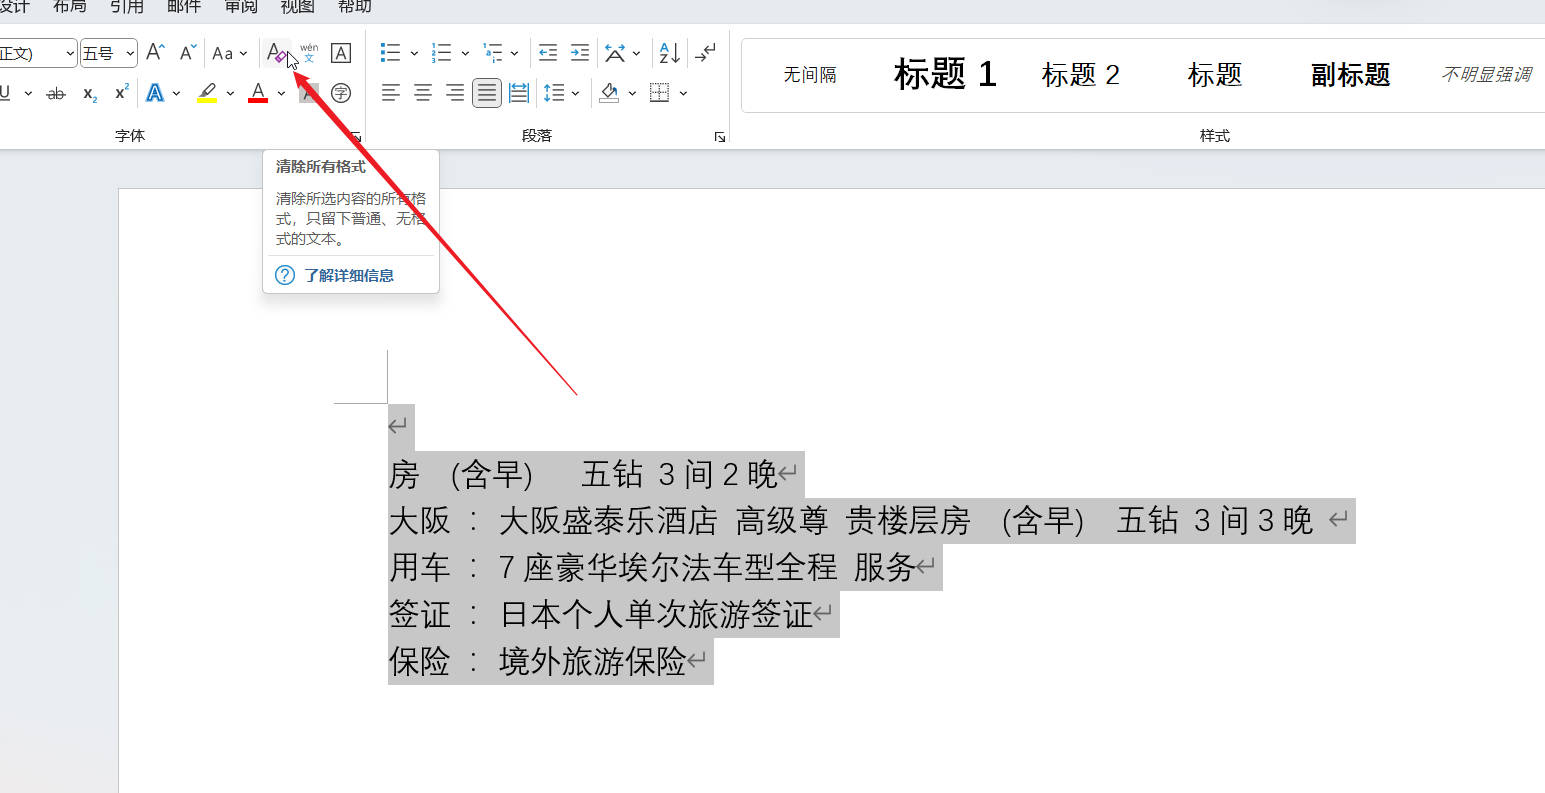Viewport: 1545px width, 793px height.
Task: Open the change case Aa dropdown
Action: tap(229, 53)
